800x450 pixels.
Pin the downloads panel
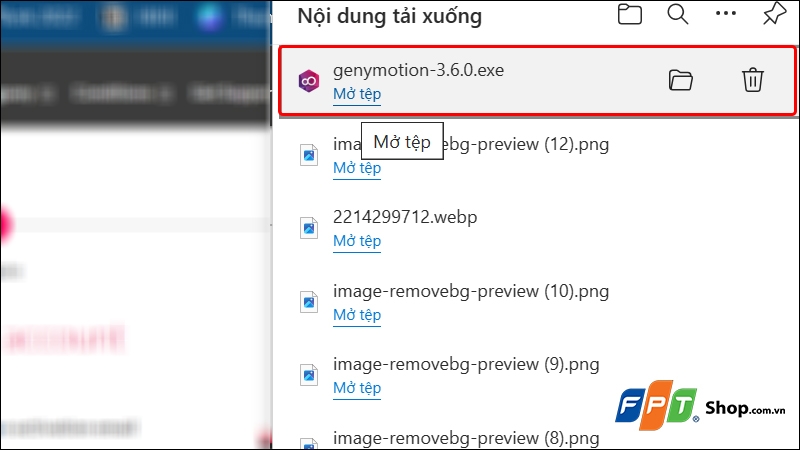tap(774, 14)
